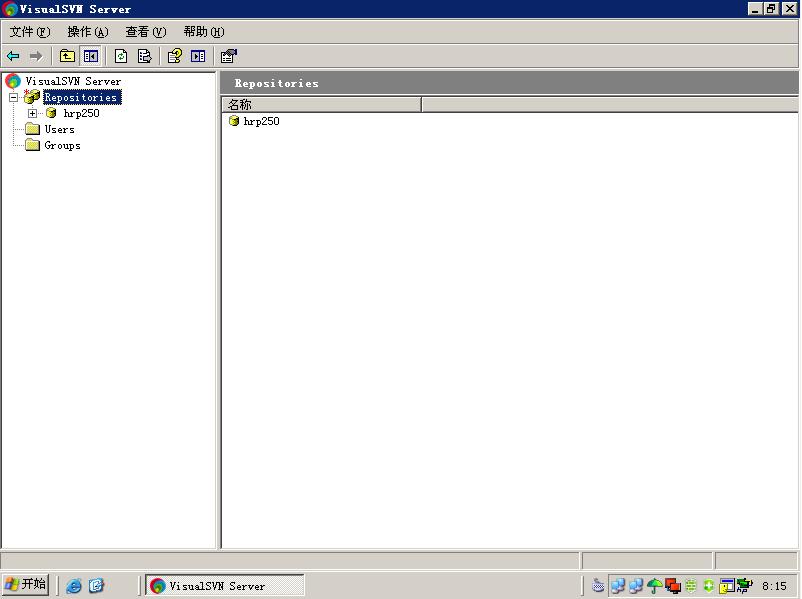
Task: Select the Users folder in tree
Action: click(59, 129)
